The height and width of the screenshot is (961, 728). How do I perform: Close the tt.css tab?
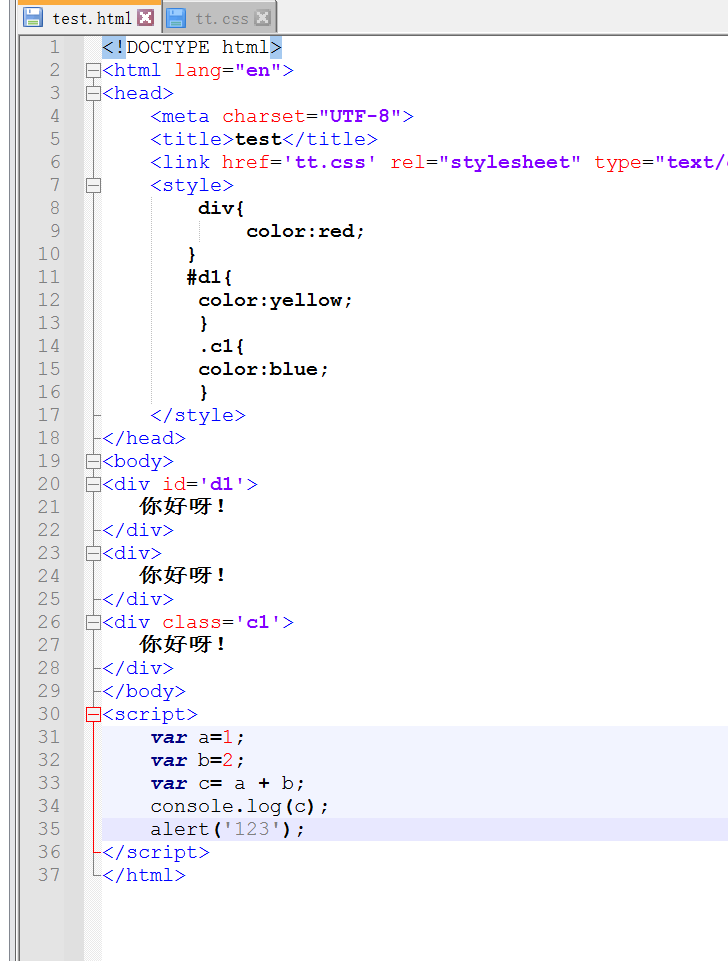[x=262, y=18]
